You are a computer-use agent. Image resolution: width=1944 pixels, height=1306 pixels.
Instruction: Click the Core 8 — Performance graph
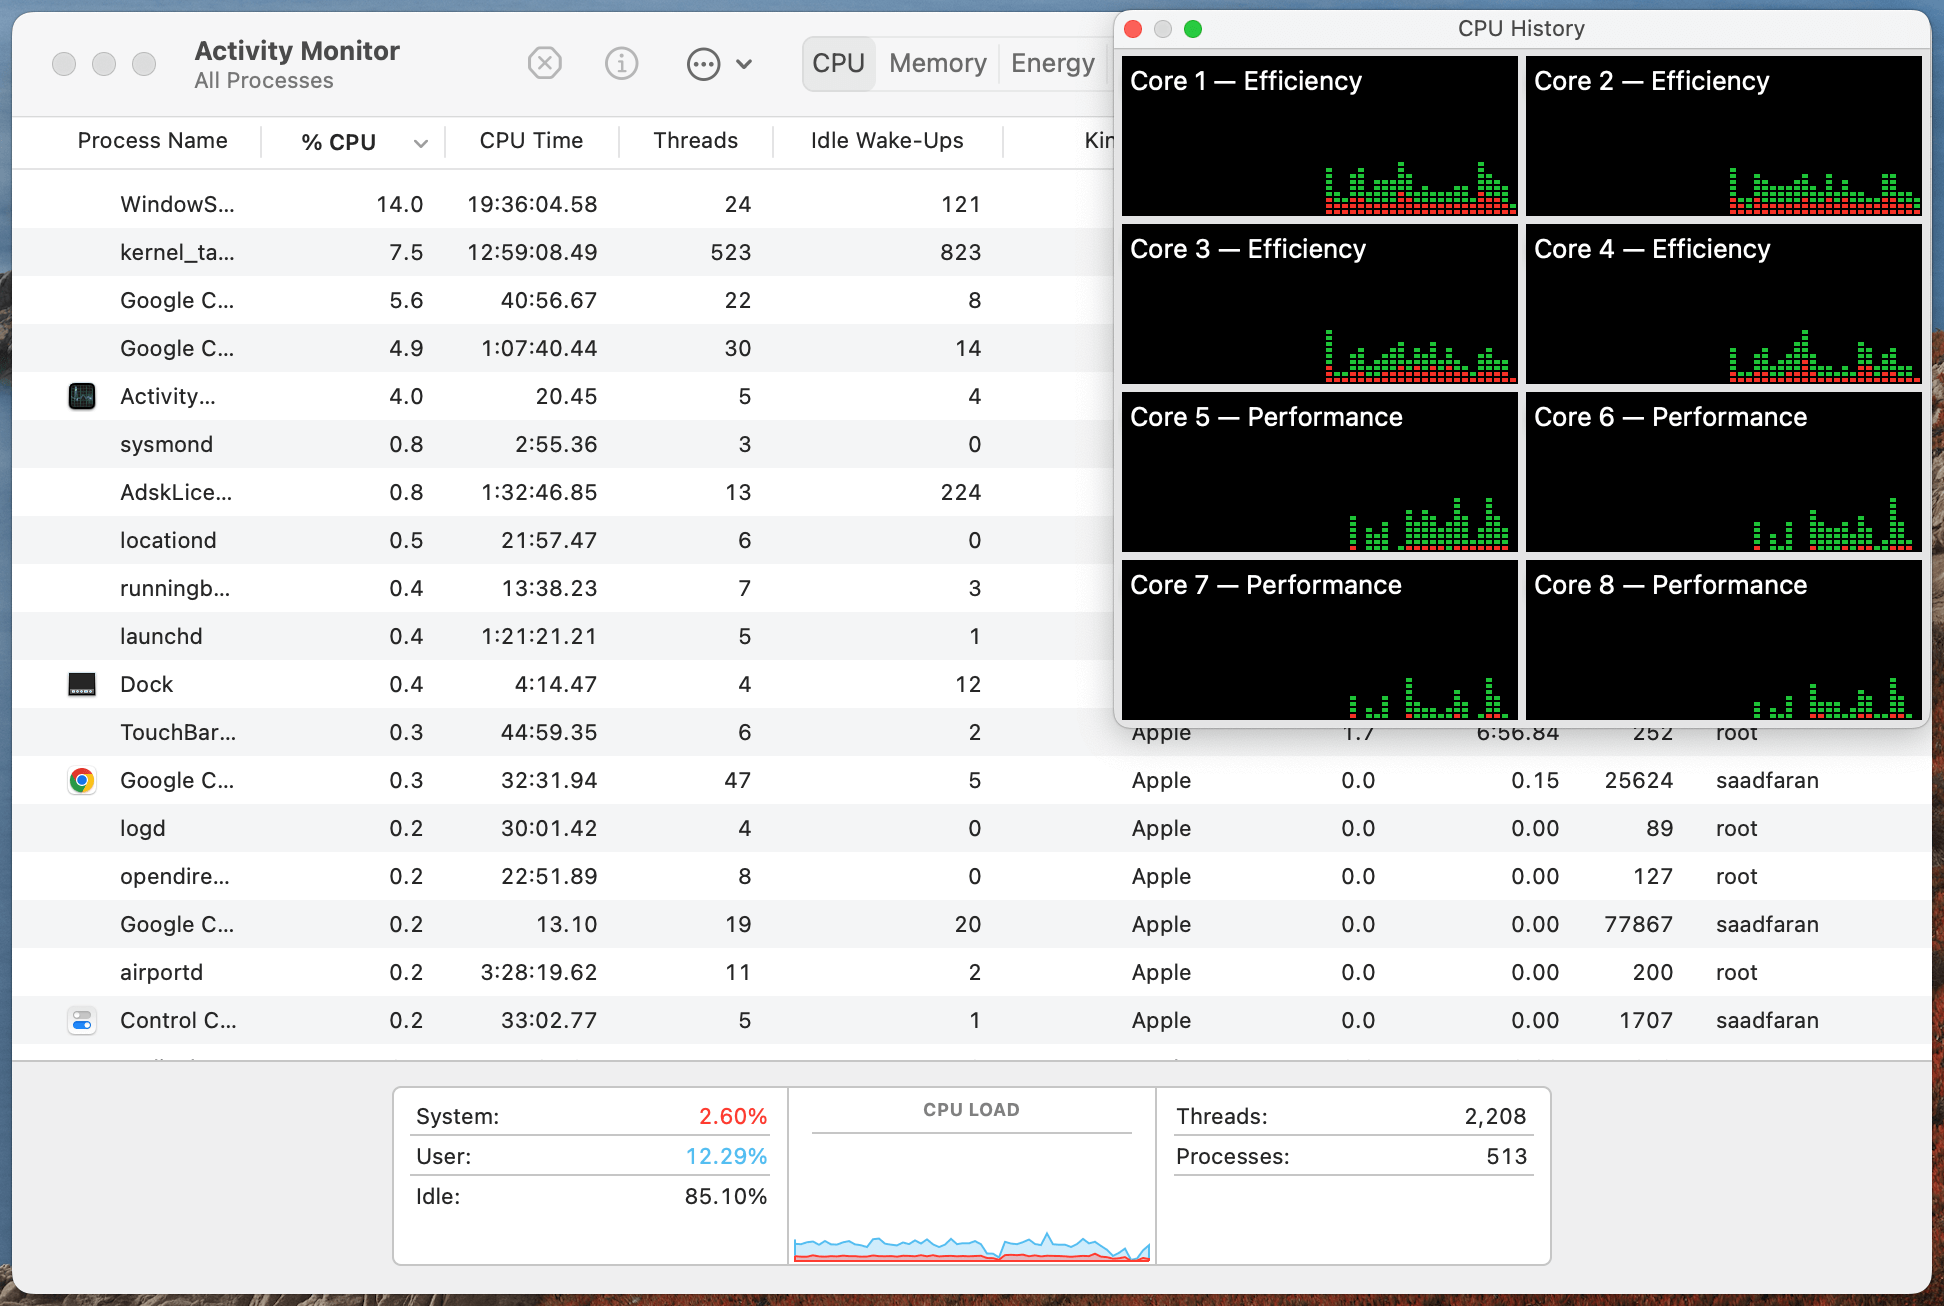[x=1724, y=640]
